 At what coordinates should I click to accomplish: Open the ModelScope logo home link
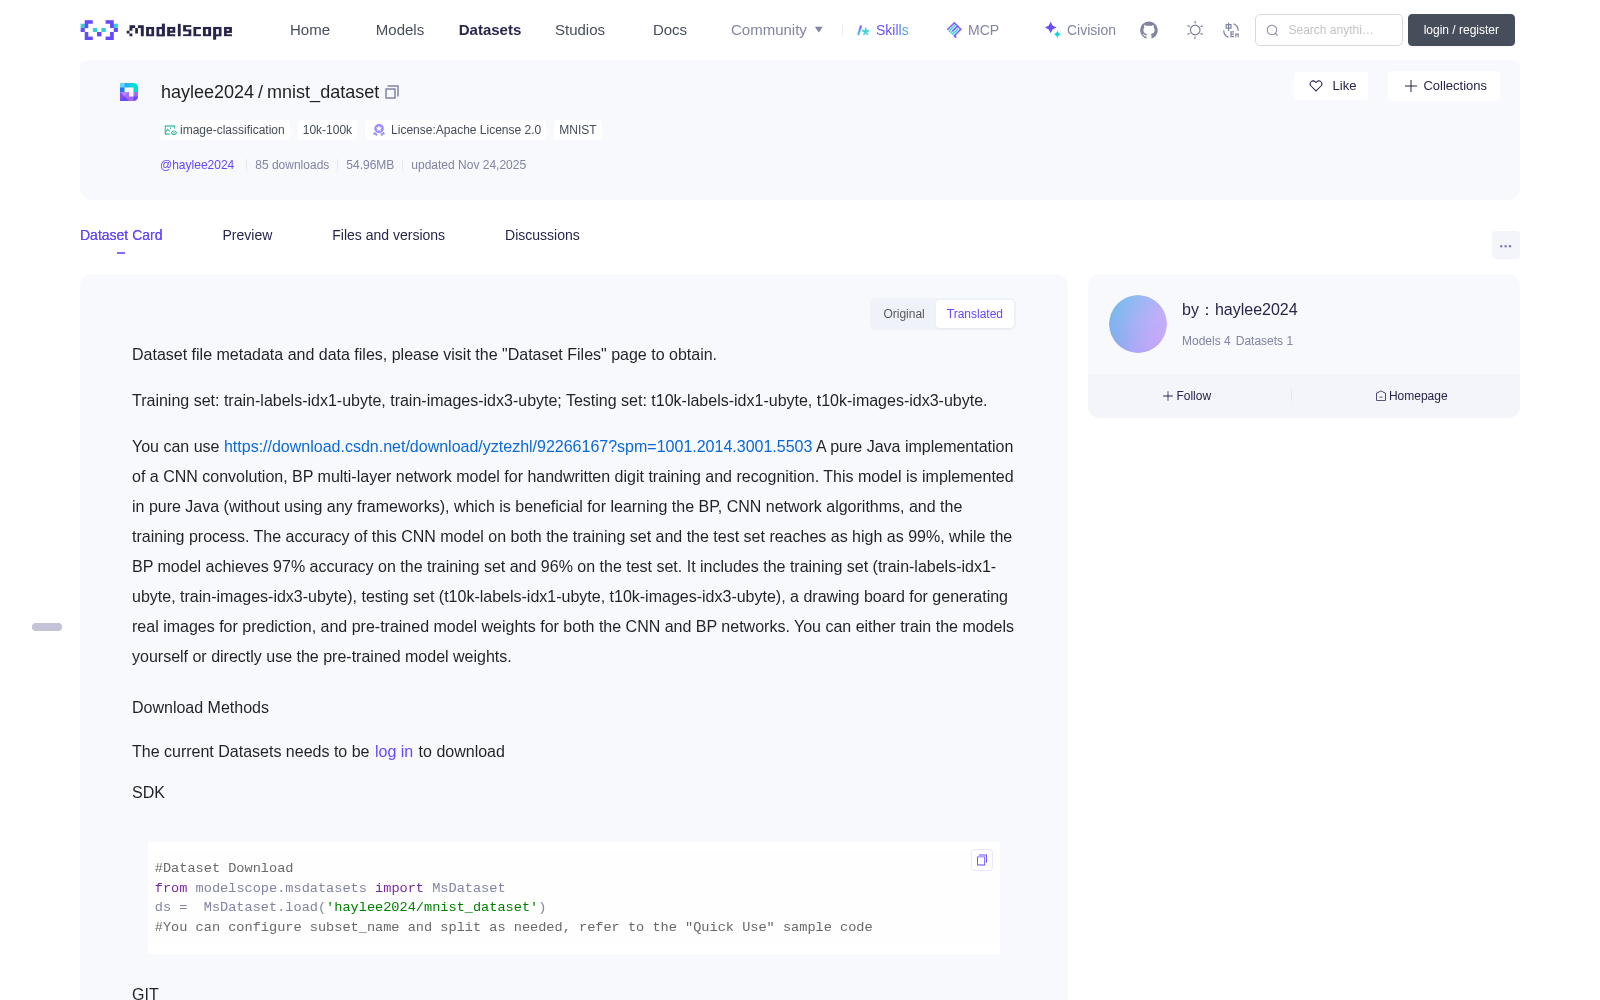click(156, 30)
